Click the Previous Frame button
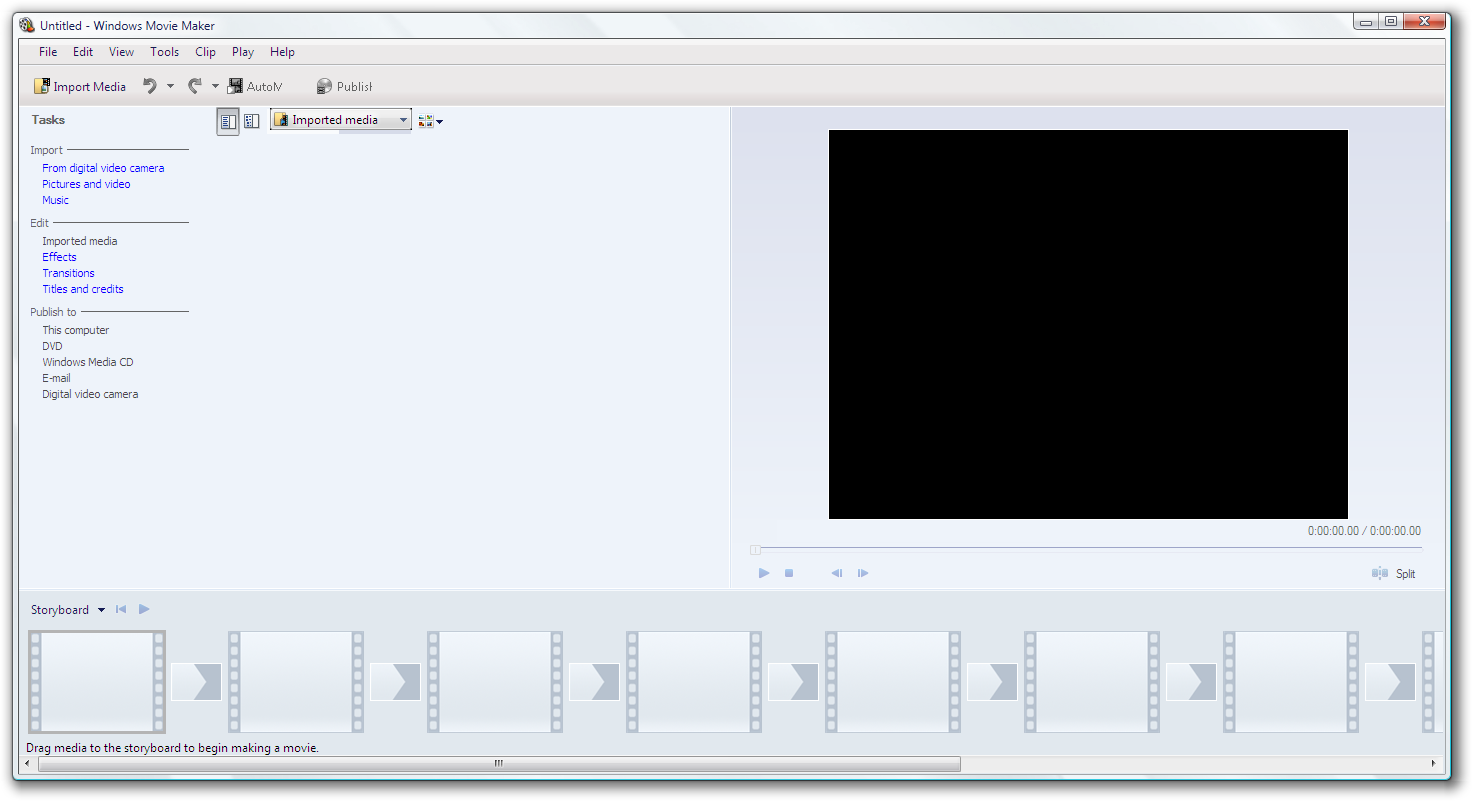Image resolution: width=1472 pixels, height=802 pixels. point(837,573)
